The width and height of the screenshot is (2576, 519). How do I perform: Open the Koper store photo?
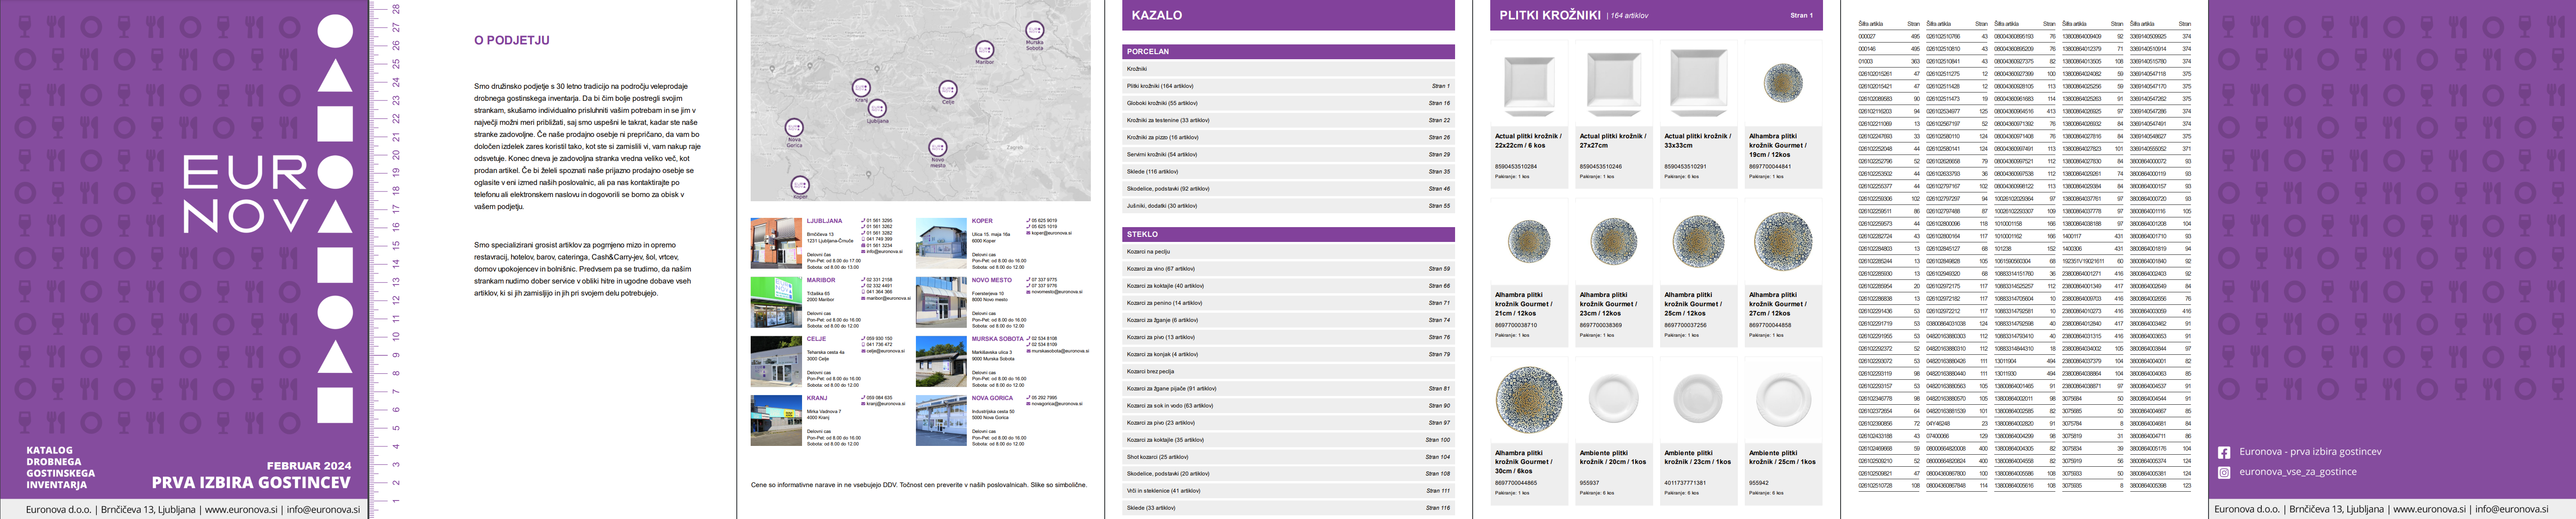point(940,243)
